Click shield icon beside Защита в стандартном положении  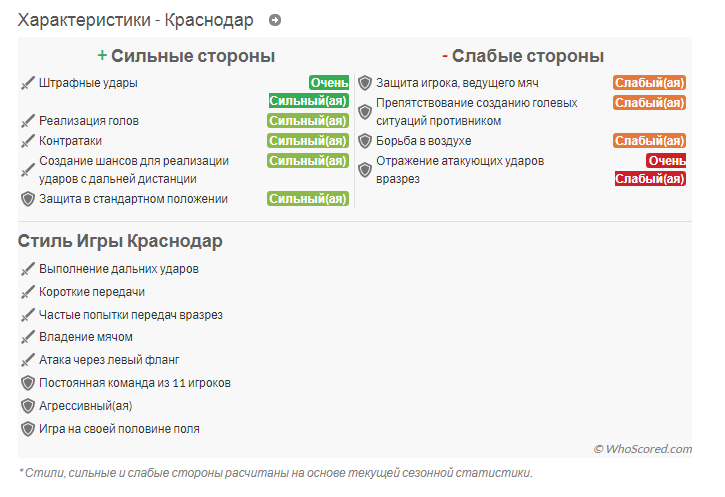click(28, 199)
